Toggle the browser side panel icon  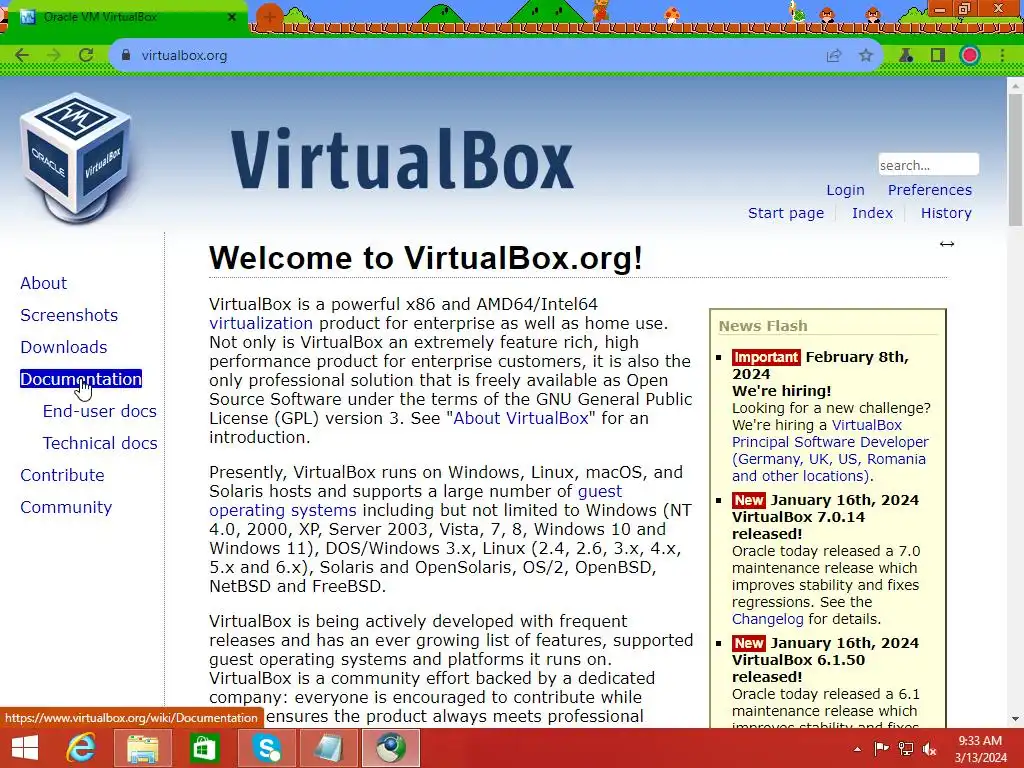click(938, 56)
